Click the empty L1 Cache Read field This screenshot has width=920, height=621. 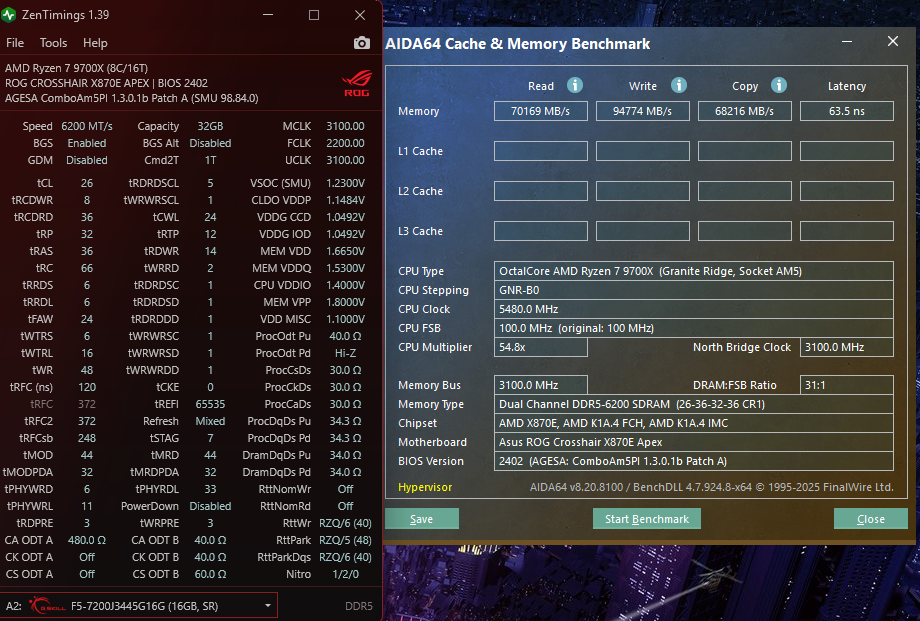[x=540, y=151]
